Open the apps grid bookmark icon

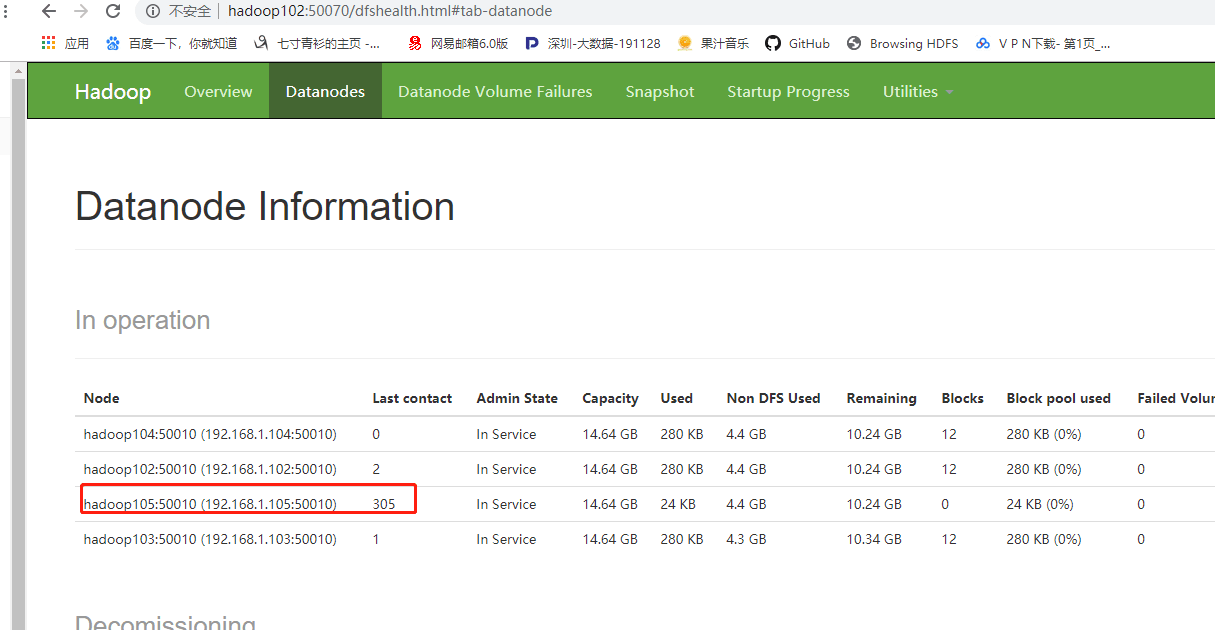click(x=48, y=43)
